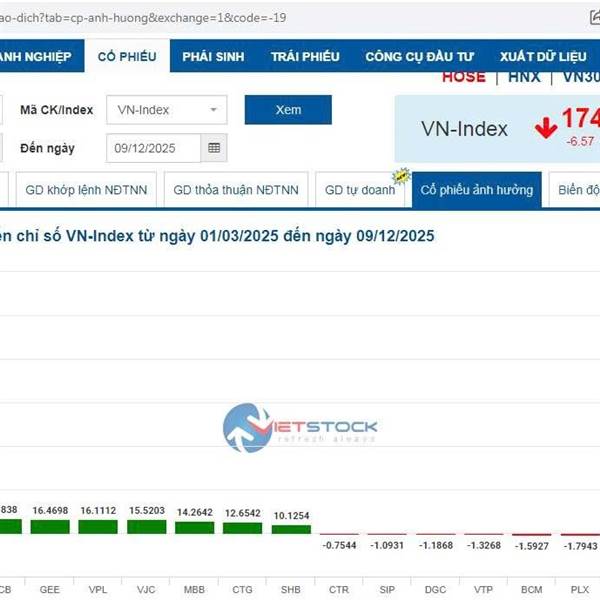Click the browser address bar URL
Screen dimensions: 600x600
143,18
